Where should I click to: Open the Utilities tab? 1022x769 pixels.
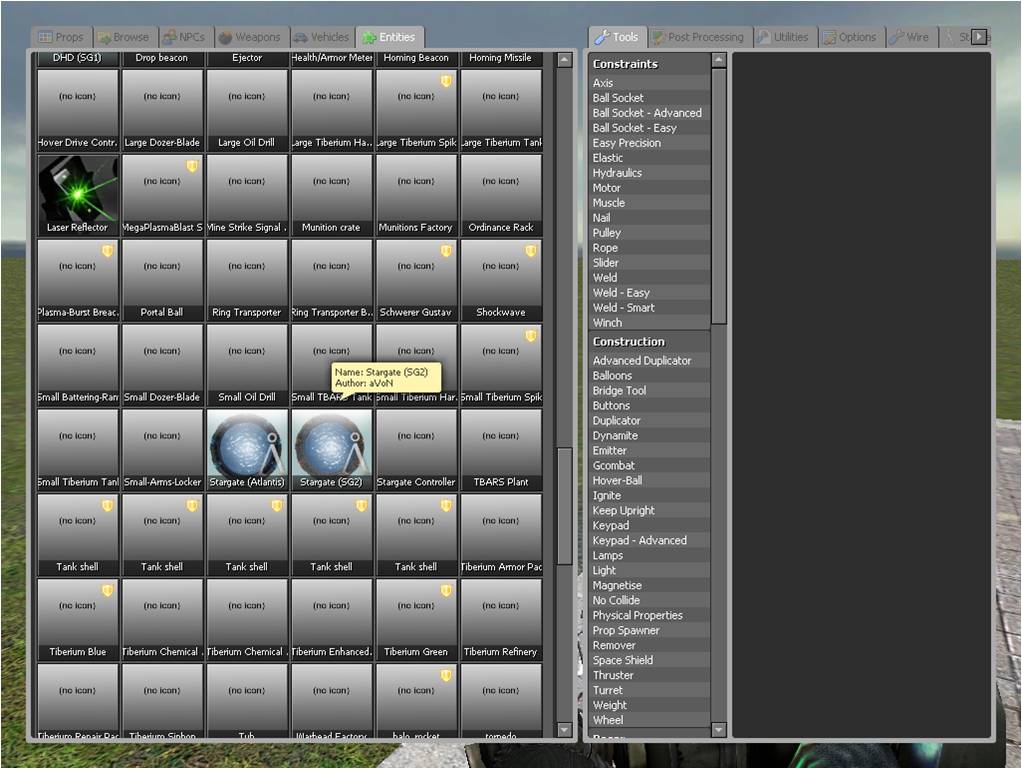coord(784,37)
